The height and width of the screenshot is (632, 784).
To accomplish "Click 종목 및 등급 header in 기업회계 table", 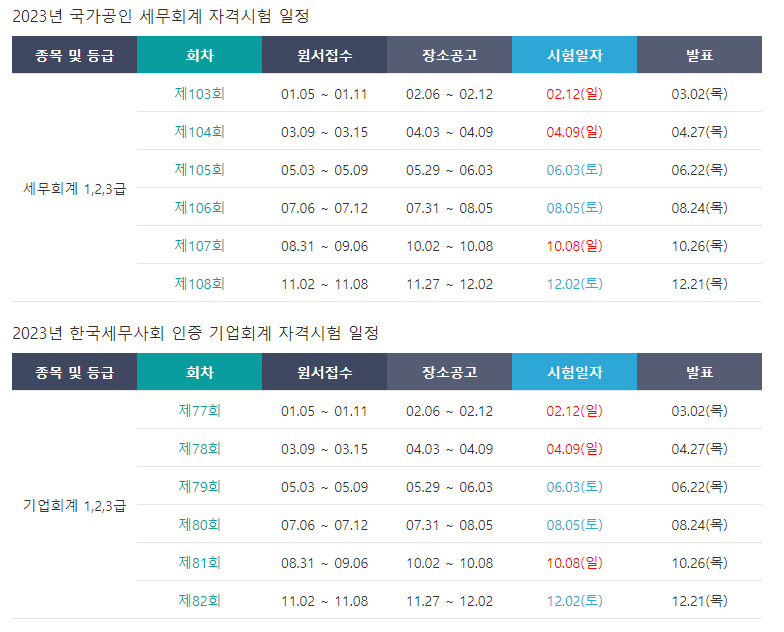I will click(x=74, y=372).
